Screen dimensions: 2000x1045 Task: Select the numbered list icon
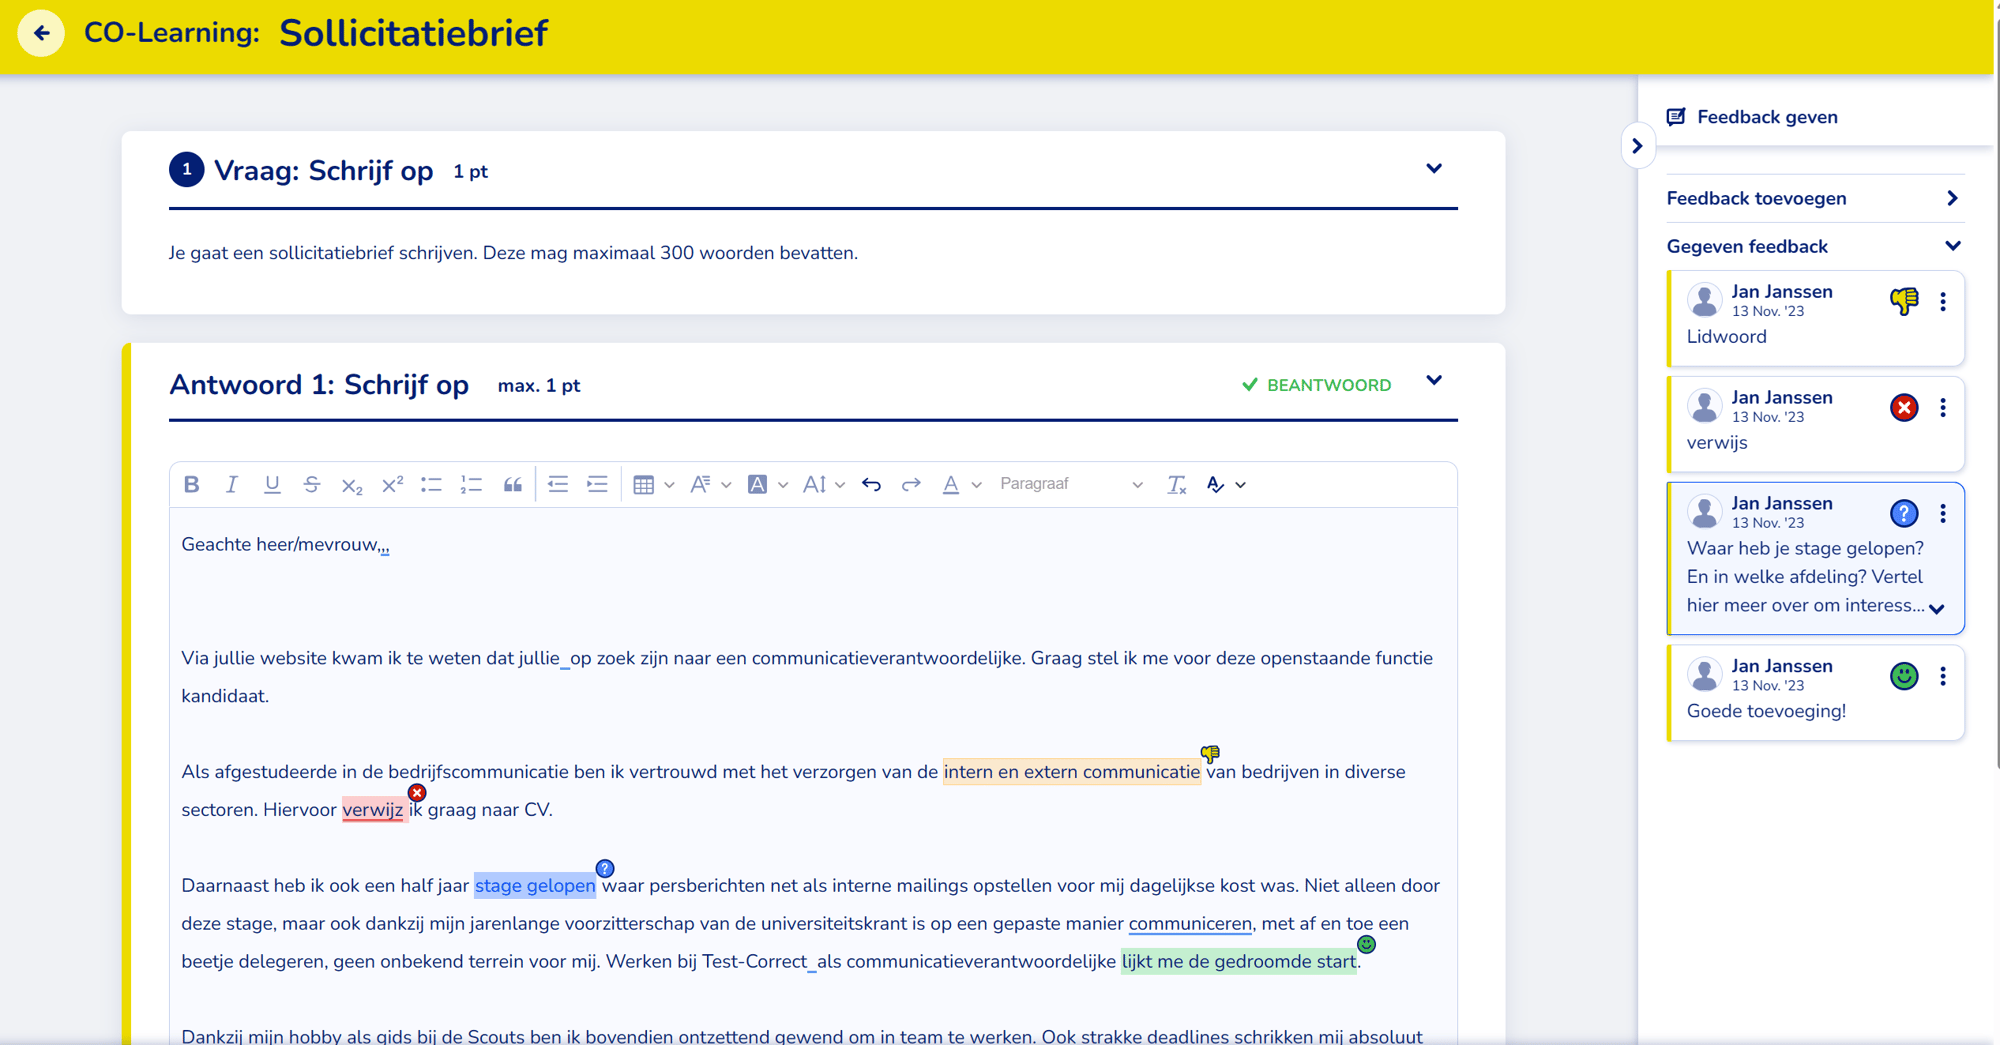pyautogui.click(x=471, y=484)
